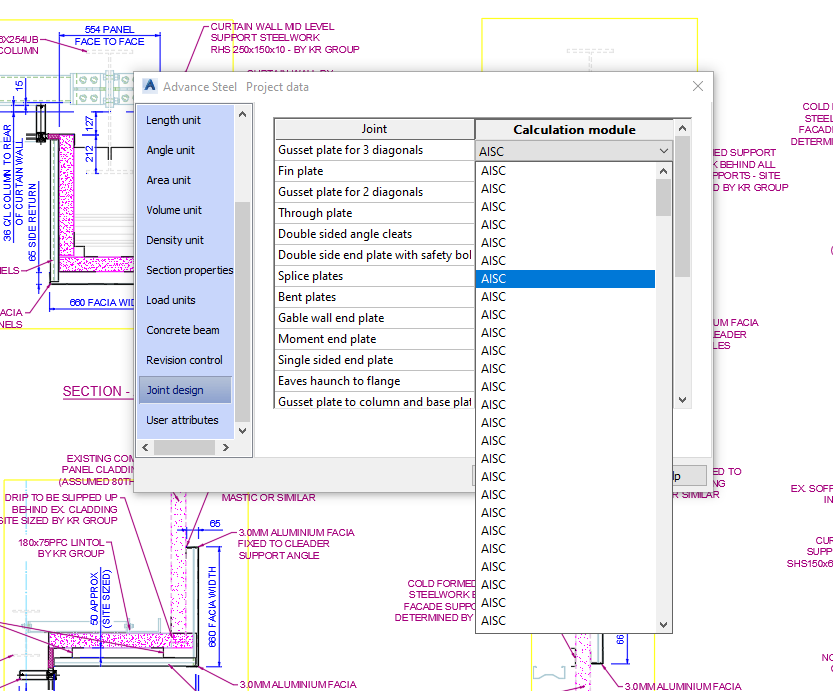This screenshot has width=833, height=691.
Task: Open the User attributes settings
Action: coord(185,420)
